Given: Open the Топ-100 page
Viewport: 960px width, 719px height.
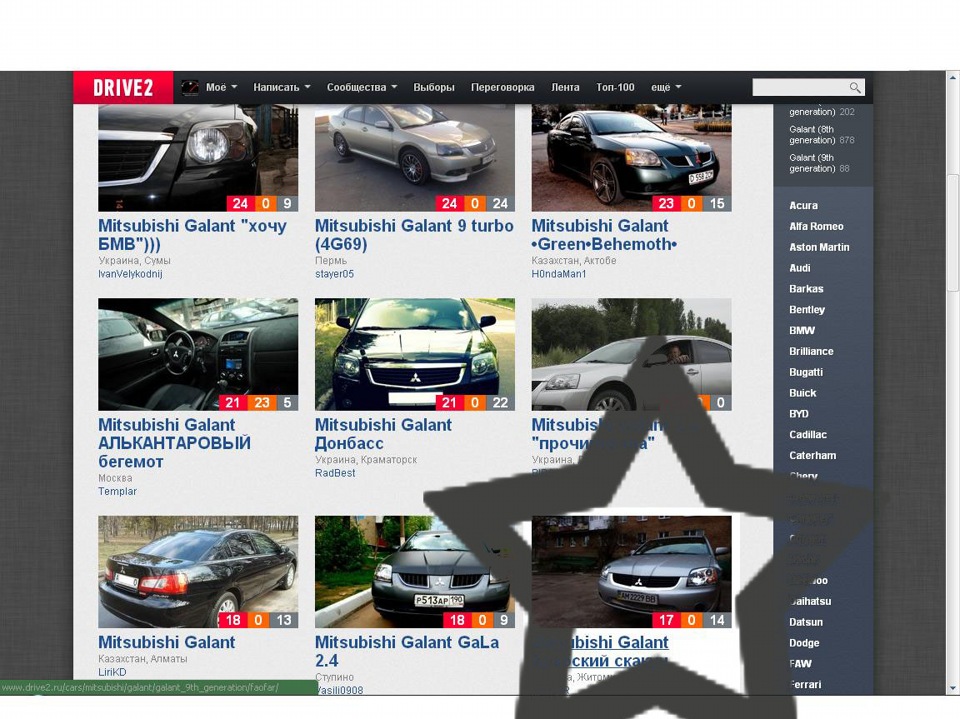Looking at the screenshot, I should (x=615, y=88).
